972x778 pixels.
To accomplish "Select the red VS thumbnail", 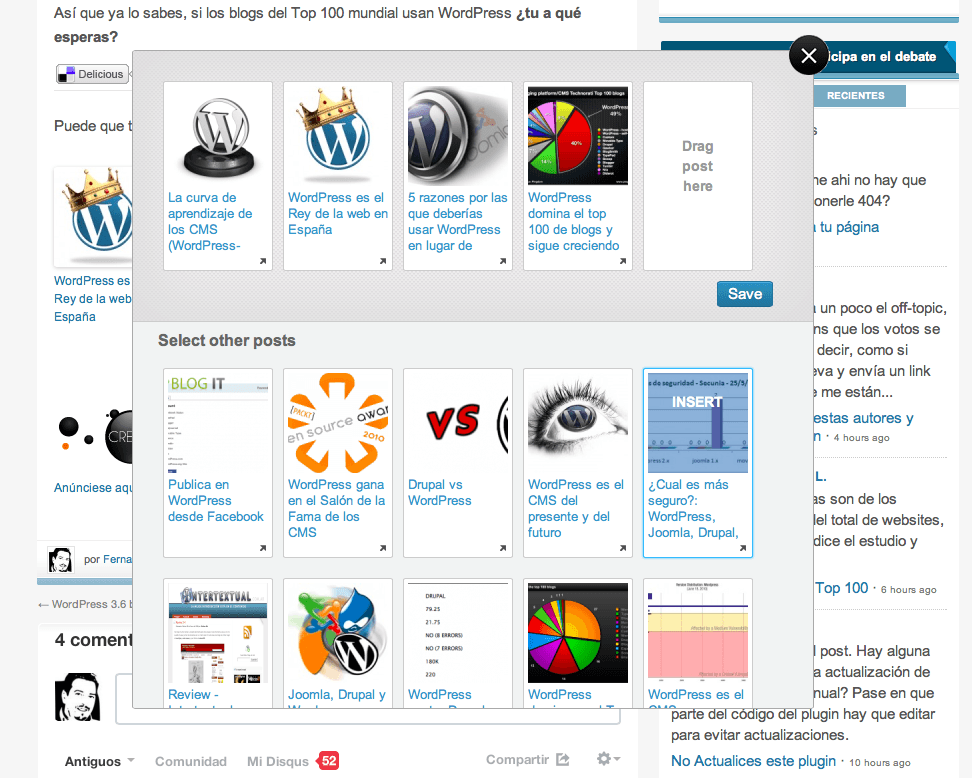I will coord(458,423).
